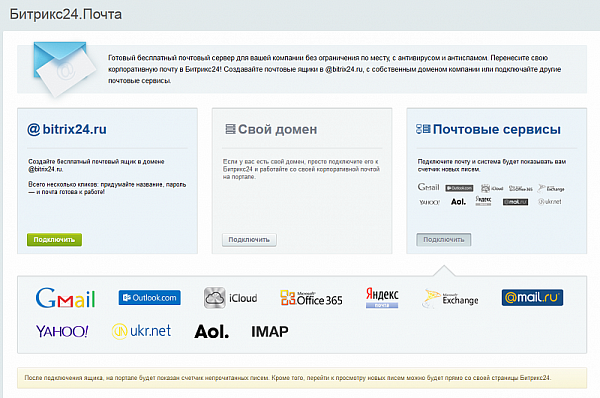Select the Microsoft Exchange logo
The height and width of the screenshot is (398, 600).
pos(450,298)
